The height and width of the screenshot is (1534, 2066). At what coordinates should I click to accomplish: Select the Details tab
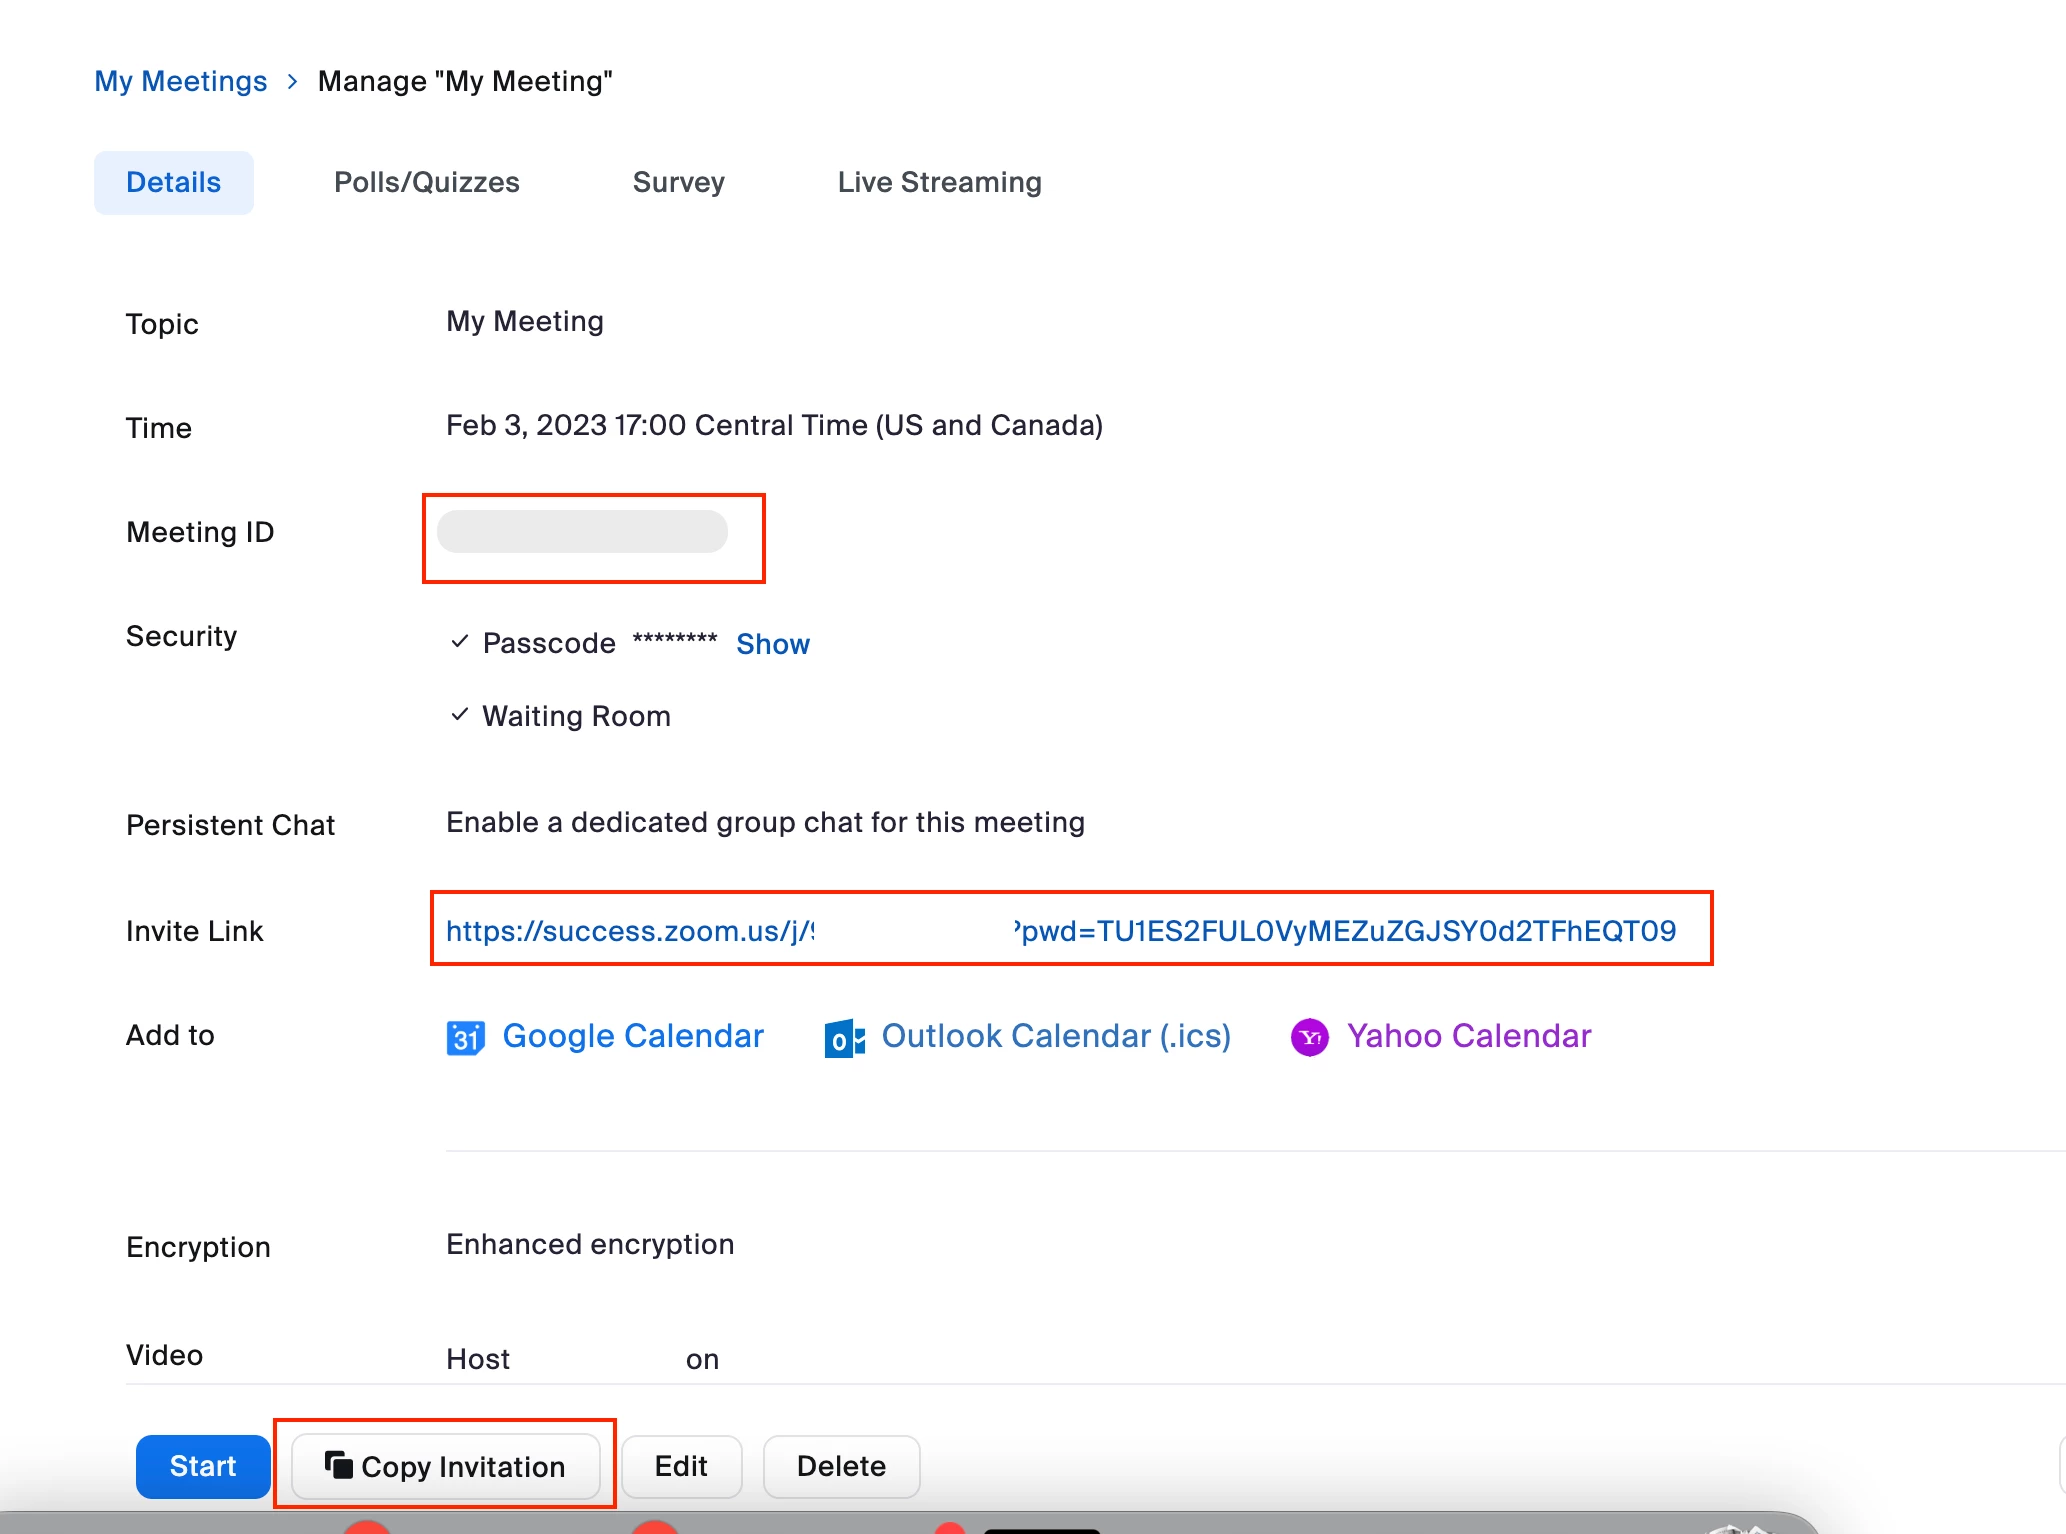173,182
